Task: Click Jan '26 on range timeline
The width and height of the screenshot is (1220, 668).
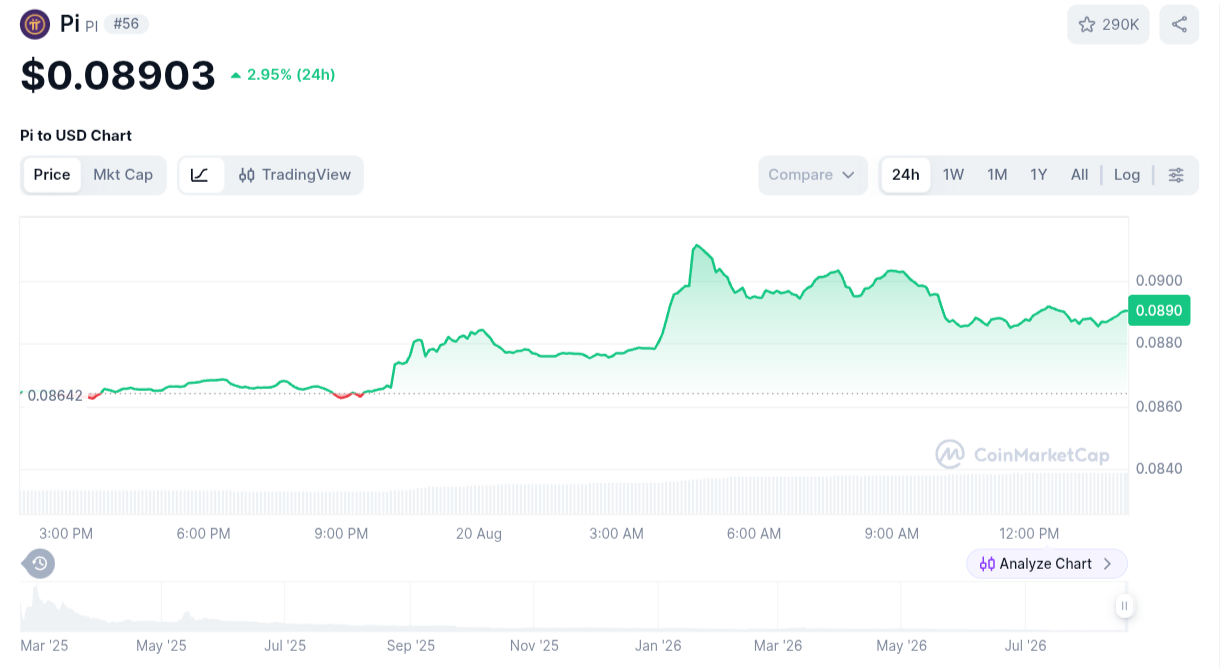Action: tap(658, 646)
